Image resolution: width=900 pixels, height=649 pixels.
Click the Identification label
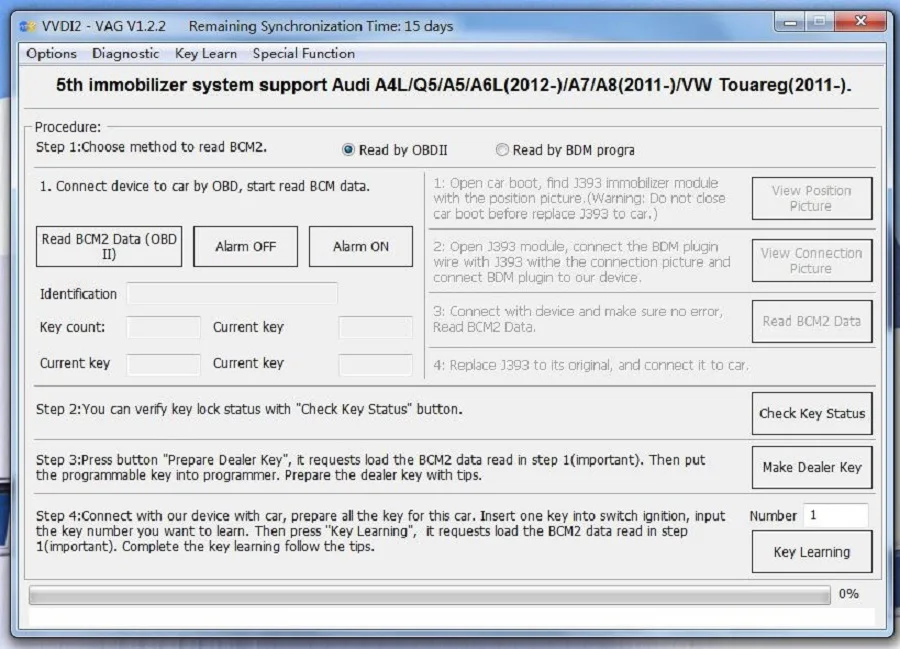click(x=78, y=294)
